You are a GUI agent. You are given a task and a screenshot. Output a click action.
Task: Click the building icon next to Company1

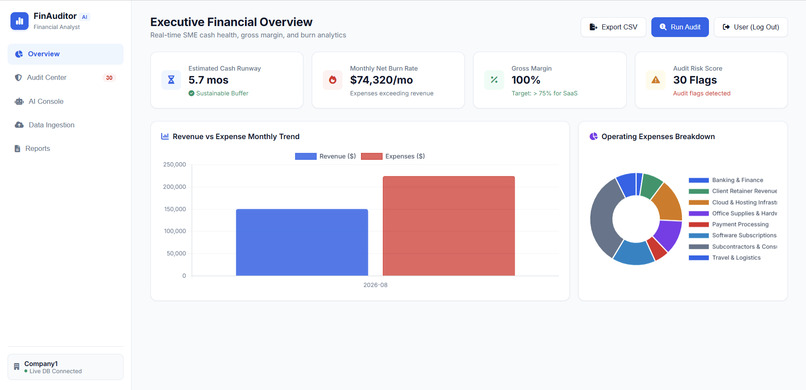(16, 367)
